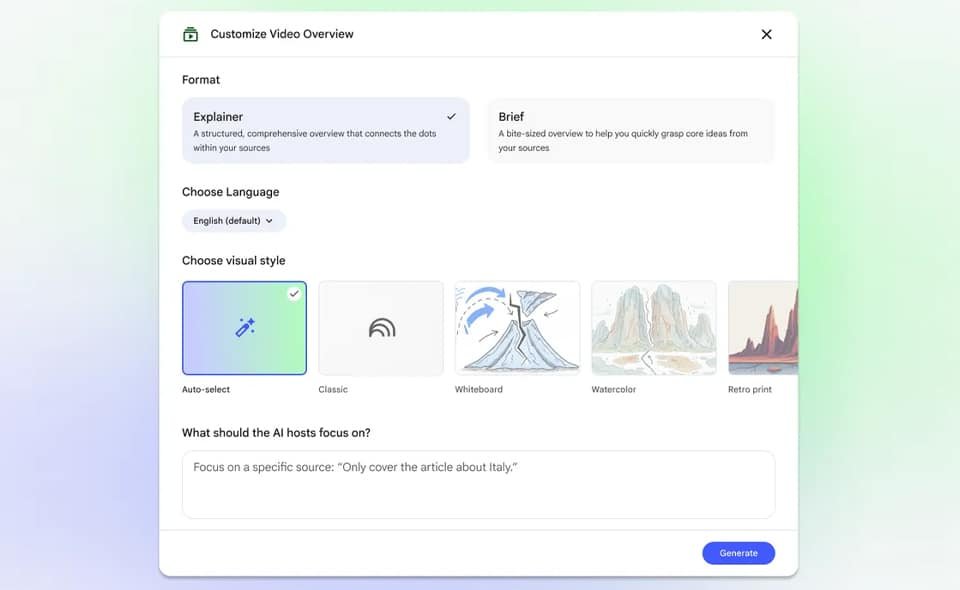The height and width of the screenshot is (590, 960).
Task: Select the Watercolor visual style thumbnail
Action: 654,328
